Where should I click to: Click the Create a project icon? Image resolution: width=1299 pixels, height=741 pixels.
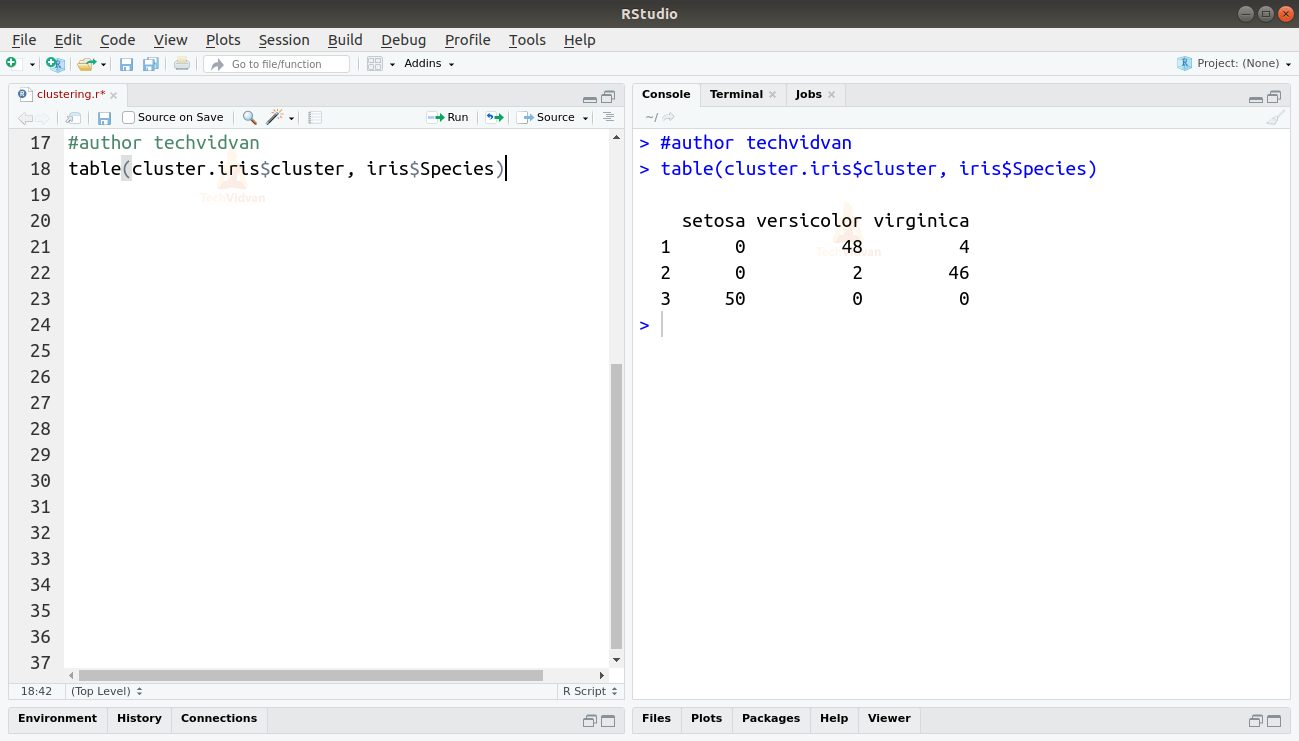(55, 64)
